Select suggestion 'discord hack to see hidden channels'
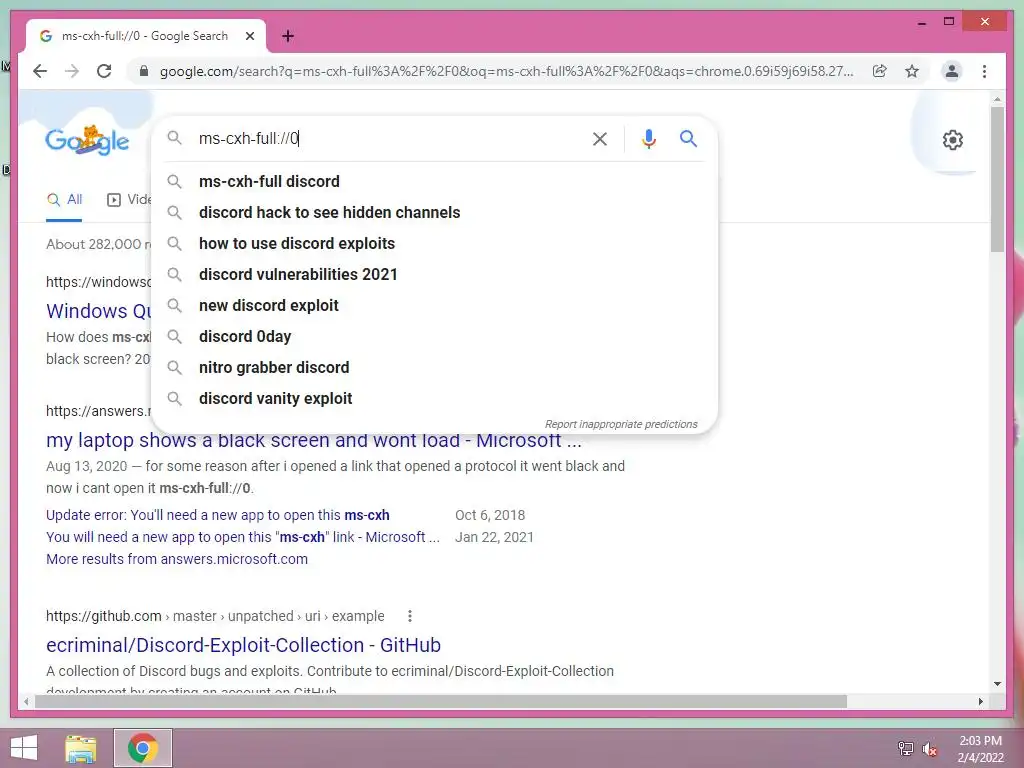This screenshot has height=768, width=1024. pyautogui.click(x=434, y=212)
